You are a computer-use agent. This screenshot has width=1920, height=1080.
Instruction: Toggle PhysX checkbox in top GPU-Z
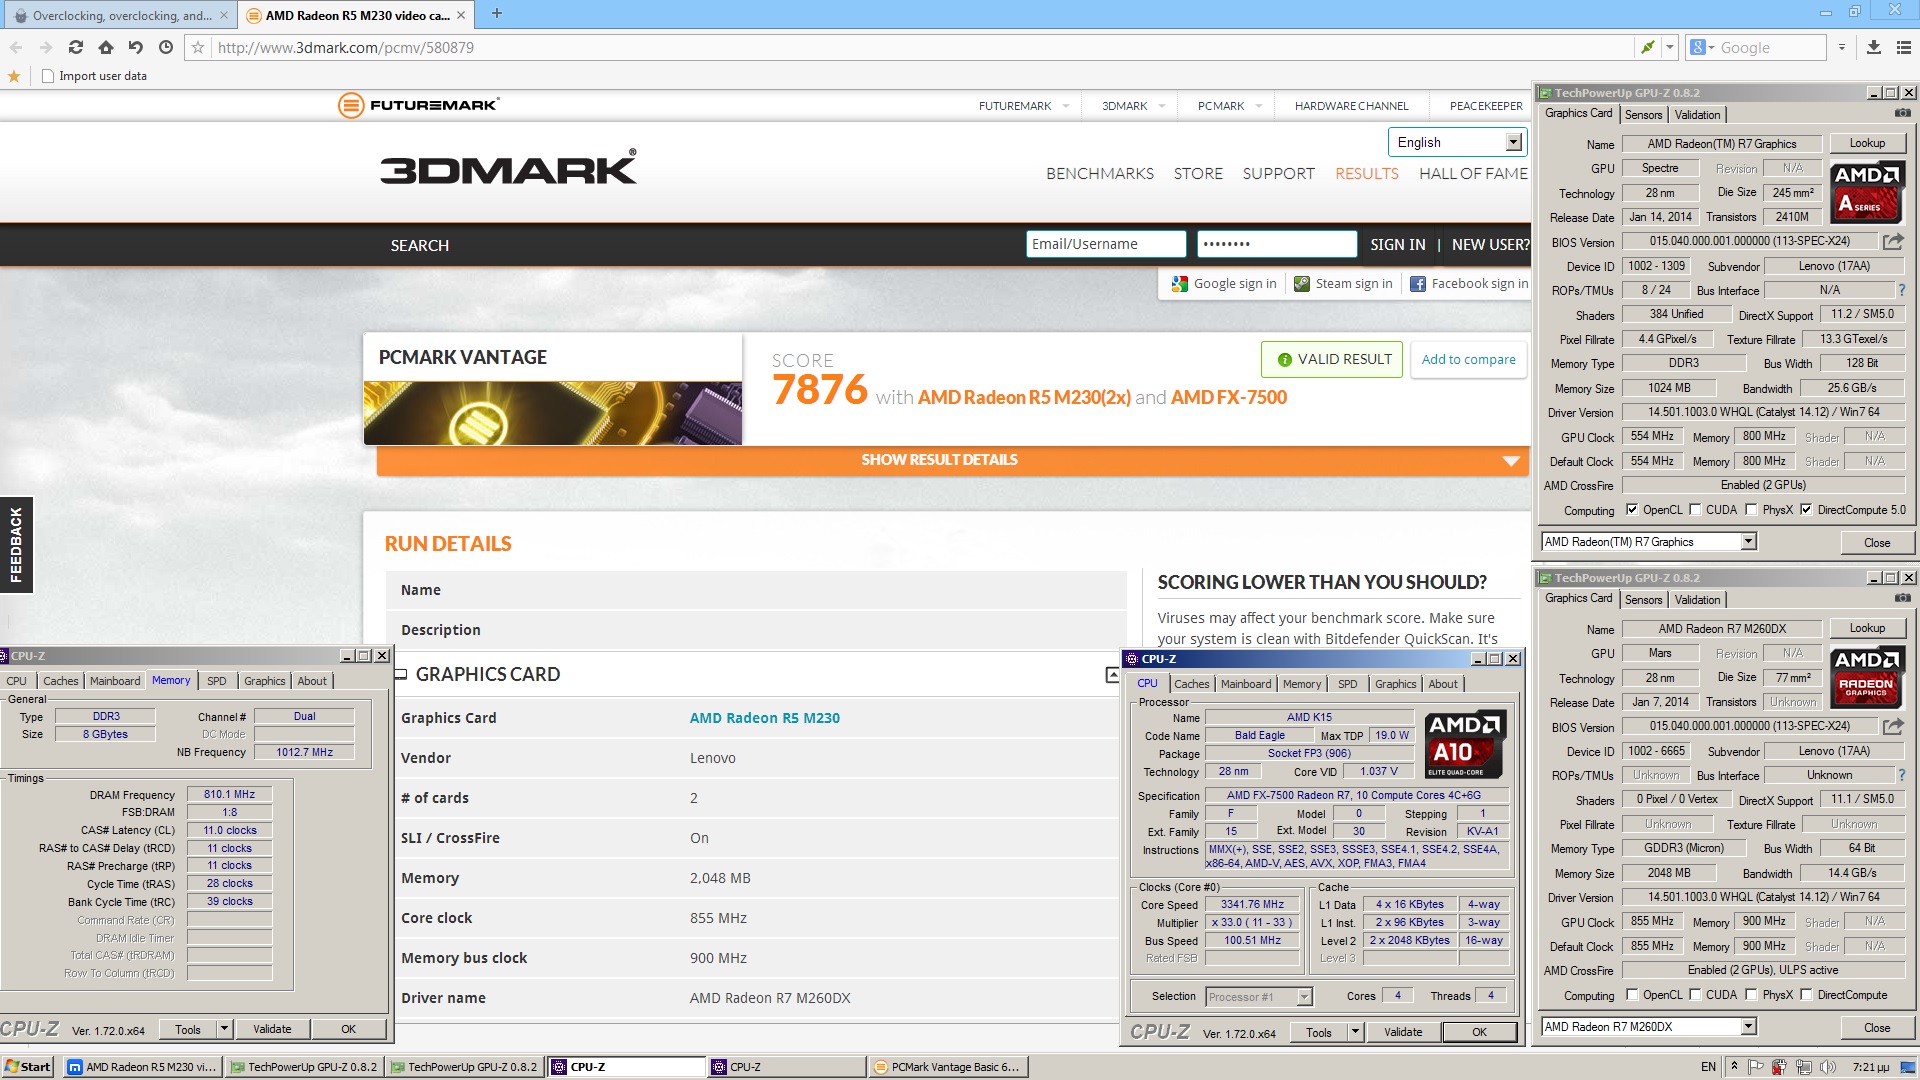point(1751,509)
